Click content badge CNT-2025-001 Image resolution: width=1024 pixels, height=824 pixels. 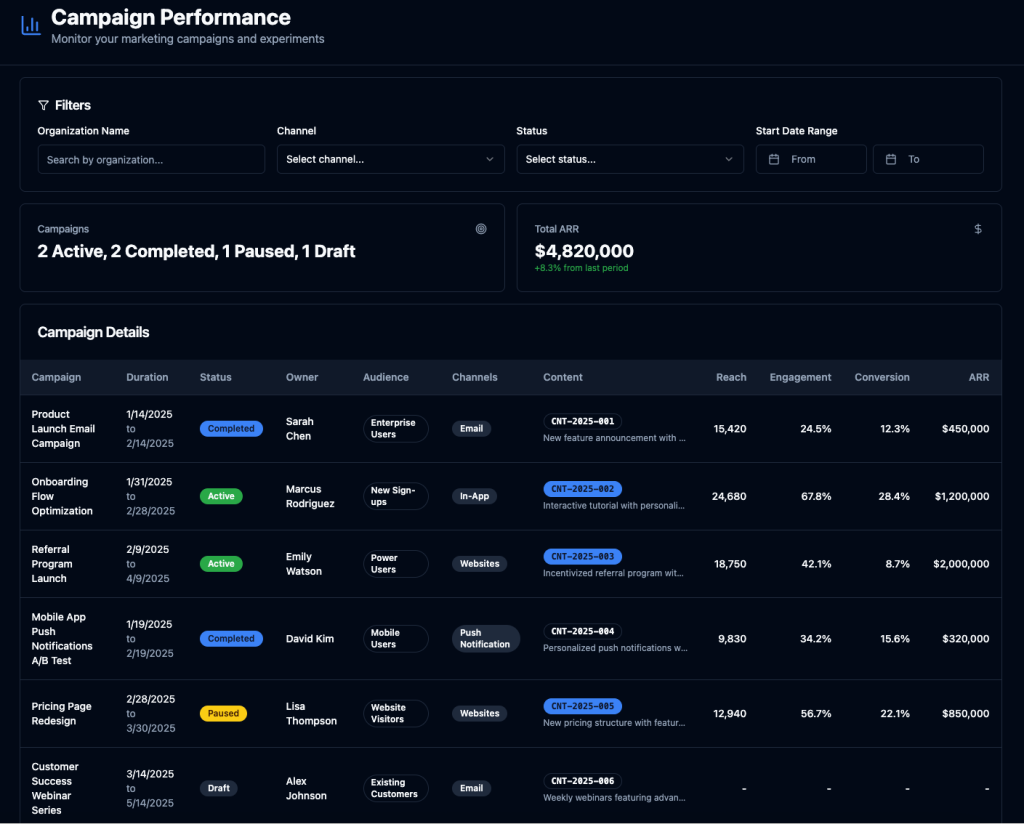[x=582, y=421]
